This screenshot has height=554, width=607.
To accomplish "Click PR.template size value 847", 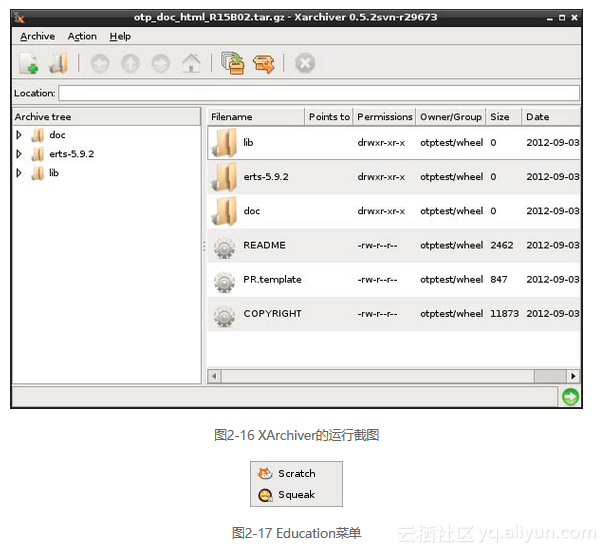I will point(499,280).
